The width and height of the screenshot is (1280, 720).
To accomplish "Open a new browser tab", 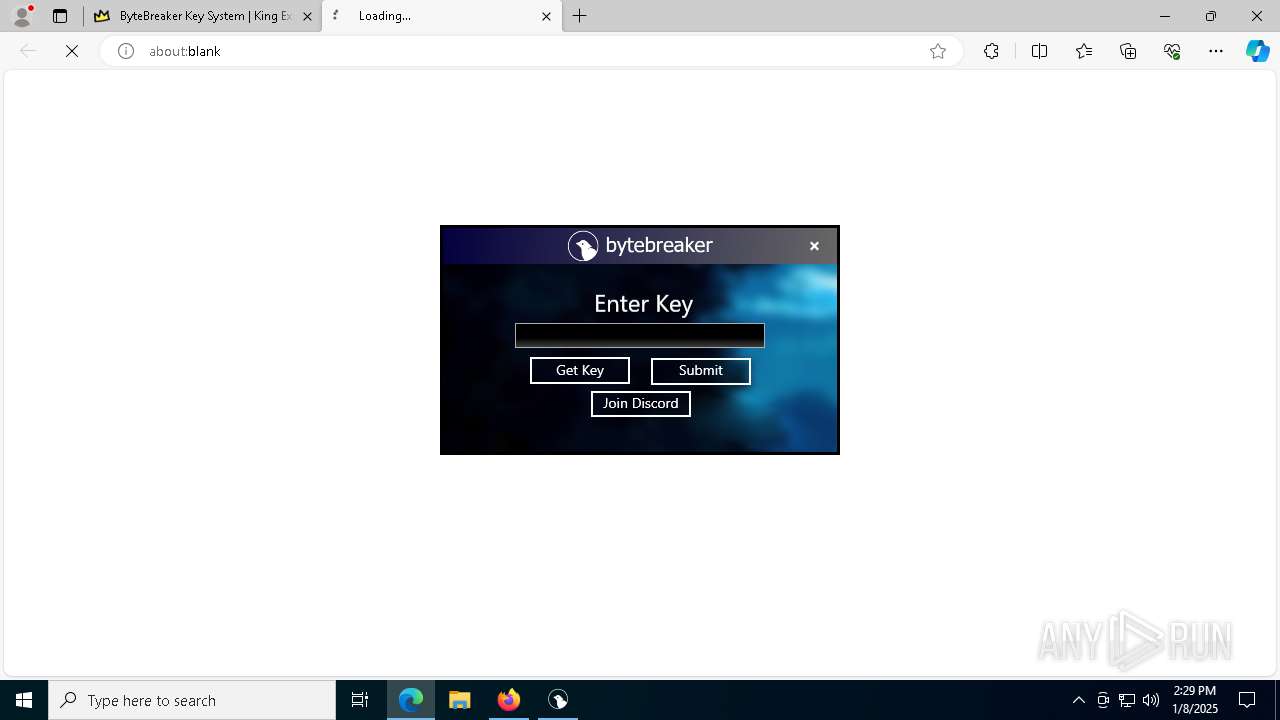I will point(580,16).
